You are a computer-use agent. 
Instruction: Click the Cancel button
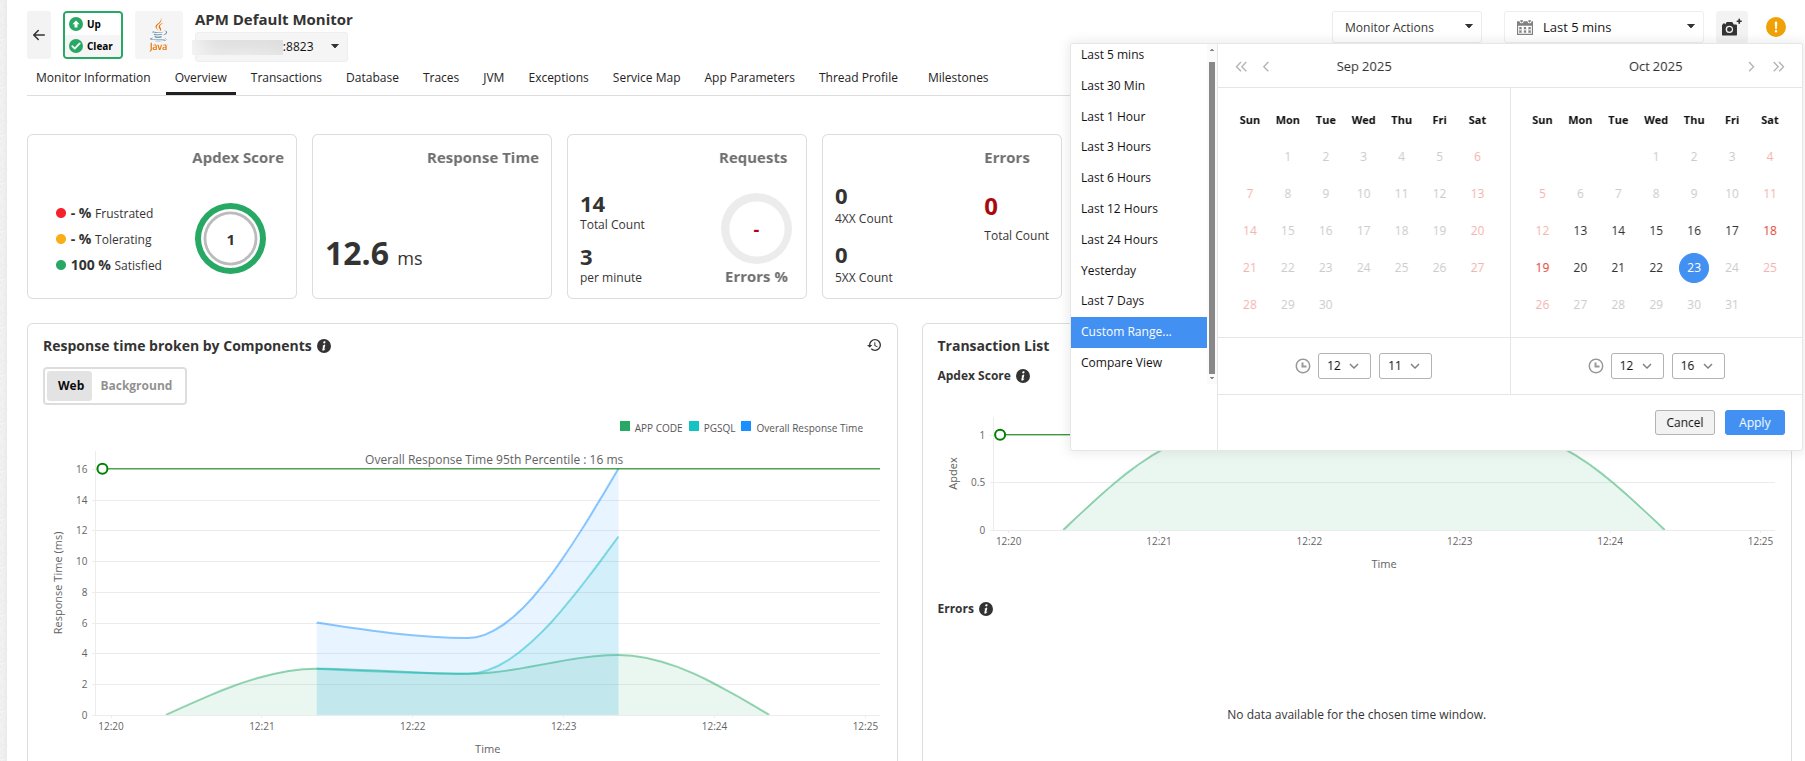[x=1685, y=423]
